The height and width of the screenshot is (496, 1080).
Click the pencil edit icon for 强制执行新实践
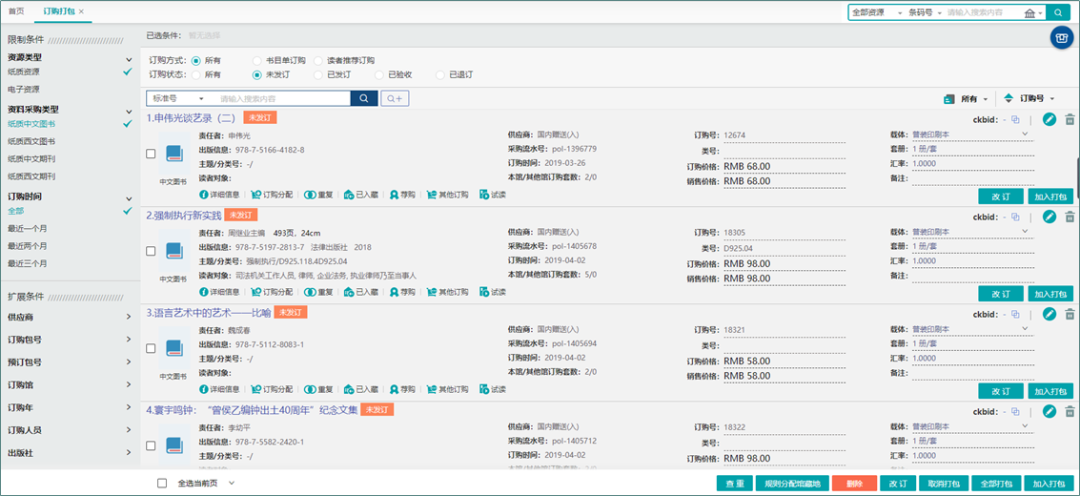[x=1049, y=217]
